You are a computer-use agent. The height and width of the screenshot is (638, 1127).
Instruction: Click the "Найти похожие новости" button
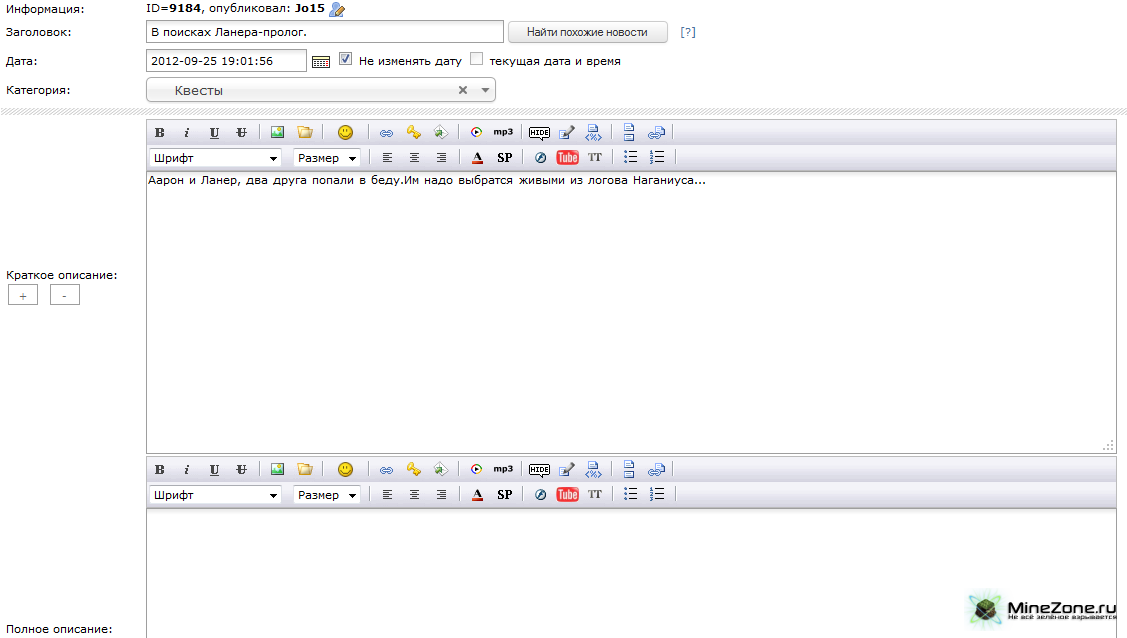point(588,32)
